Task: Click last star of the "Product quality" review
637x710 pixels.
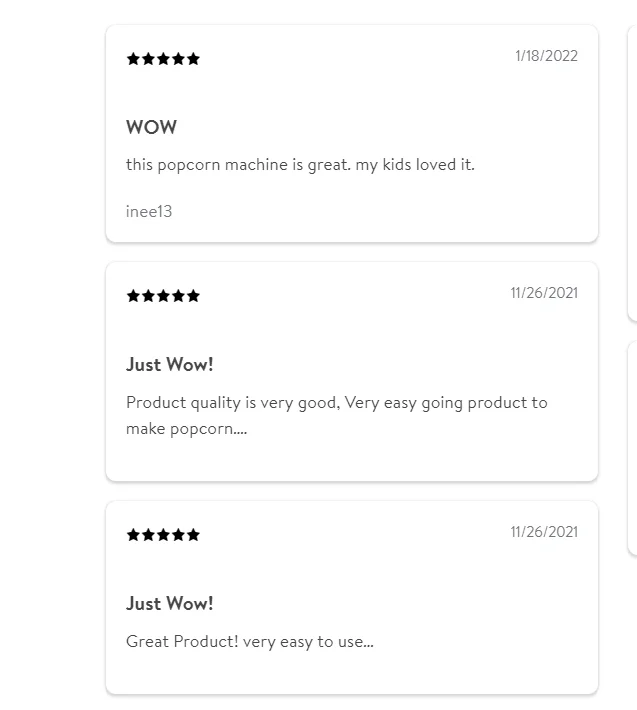Action: pyautogui.click(x=193, y=296)
